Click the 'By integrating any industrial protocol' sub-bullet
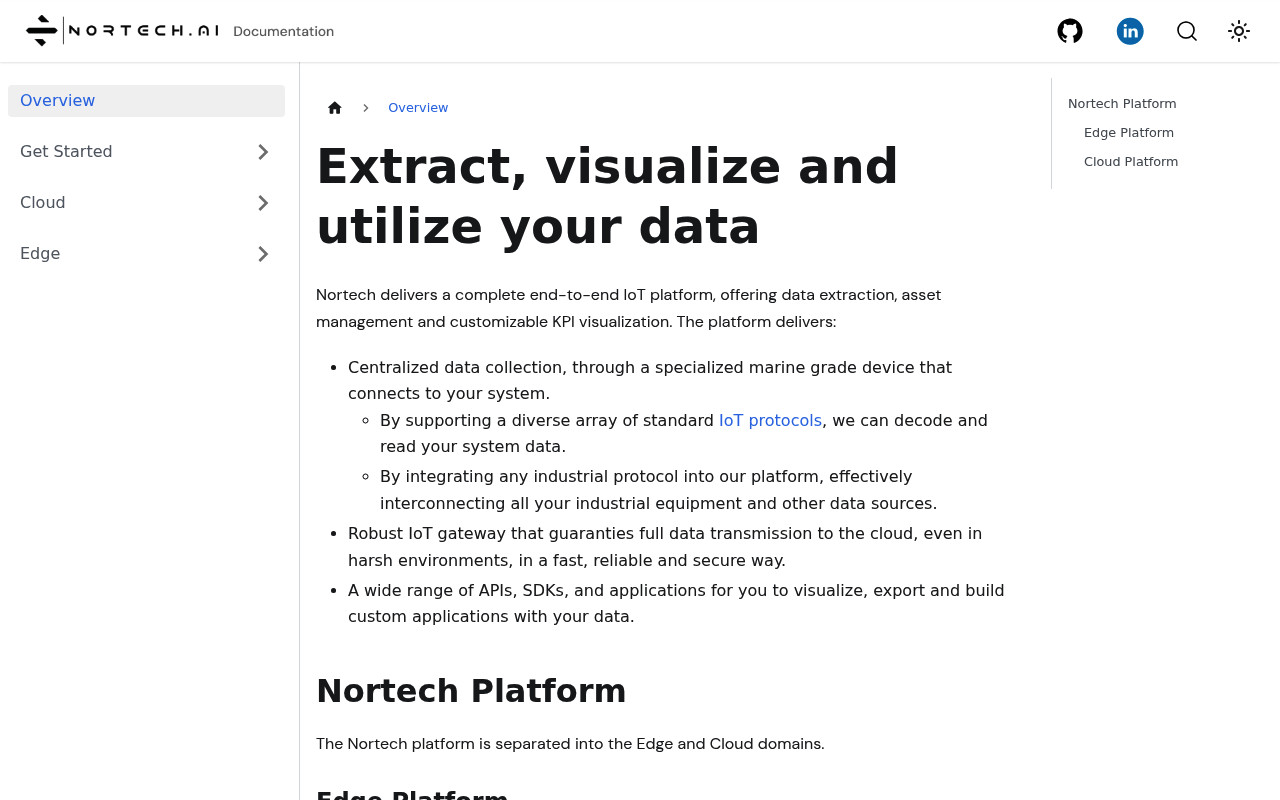The height and width of the screenshot is (800, 1280). click(x=658, y=490)
